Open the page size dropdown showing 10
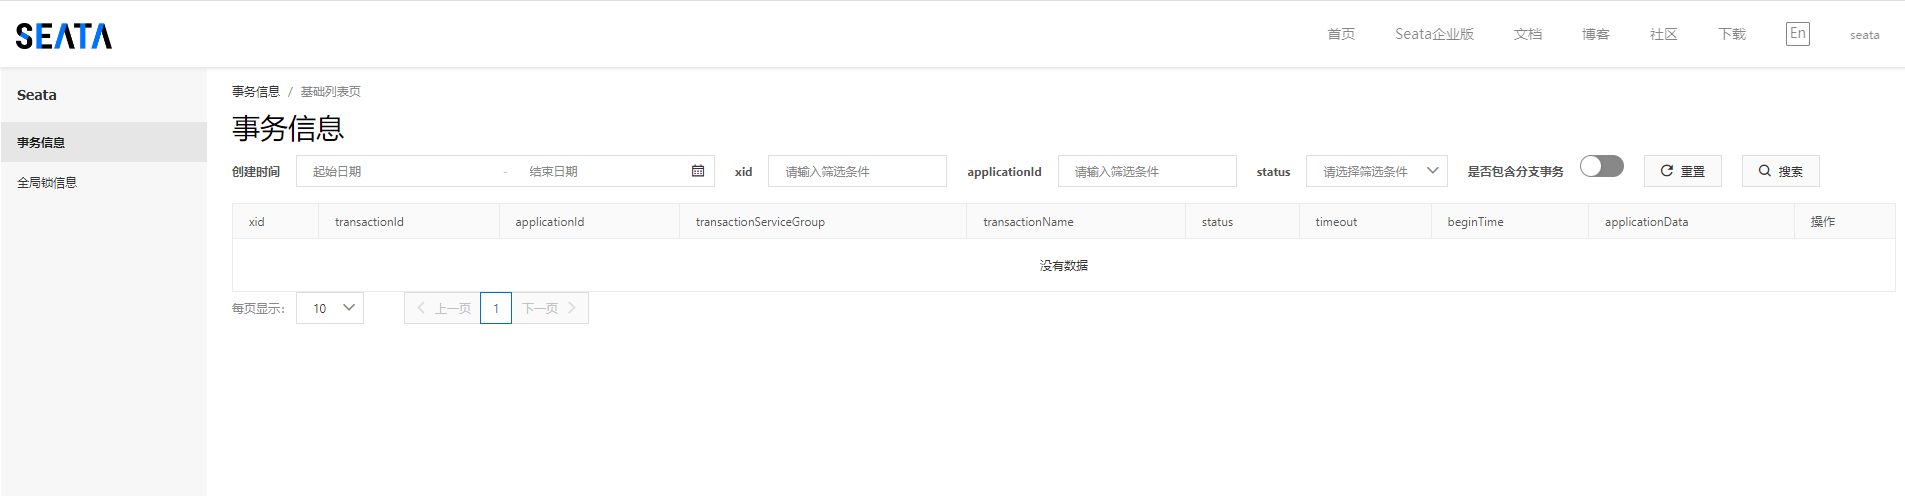Image resolution: width=1905 pixels, height=496 pixels. click(330, 308)
